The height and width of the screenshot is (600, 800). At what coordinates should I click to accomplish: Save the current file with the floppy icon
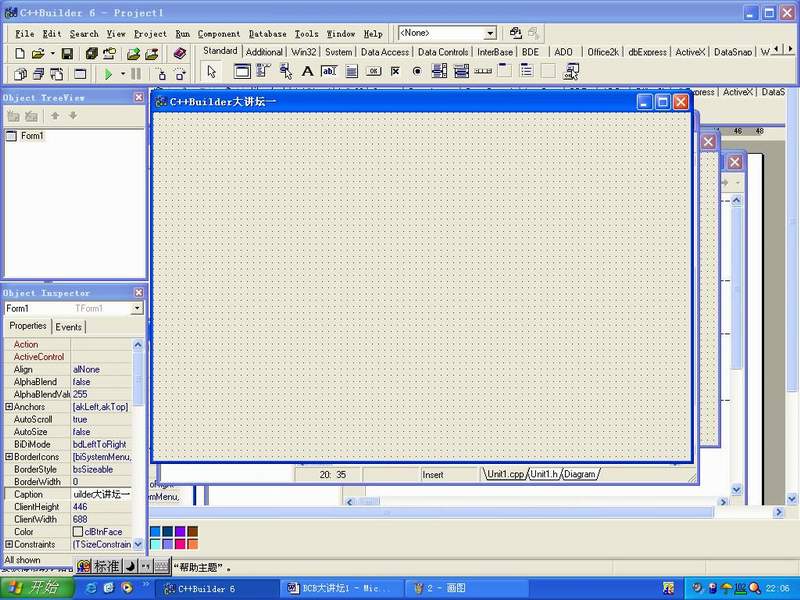point(67,53)
